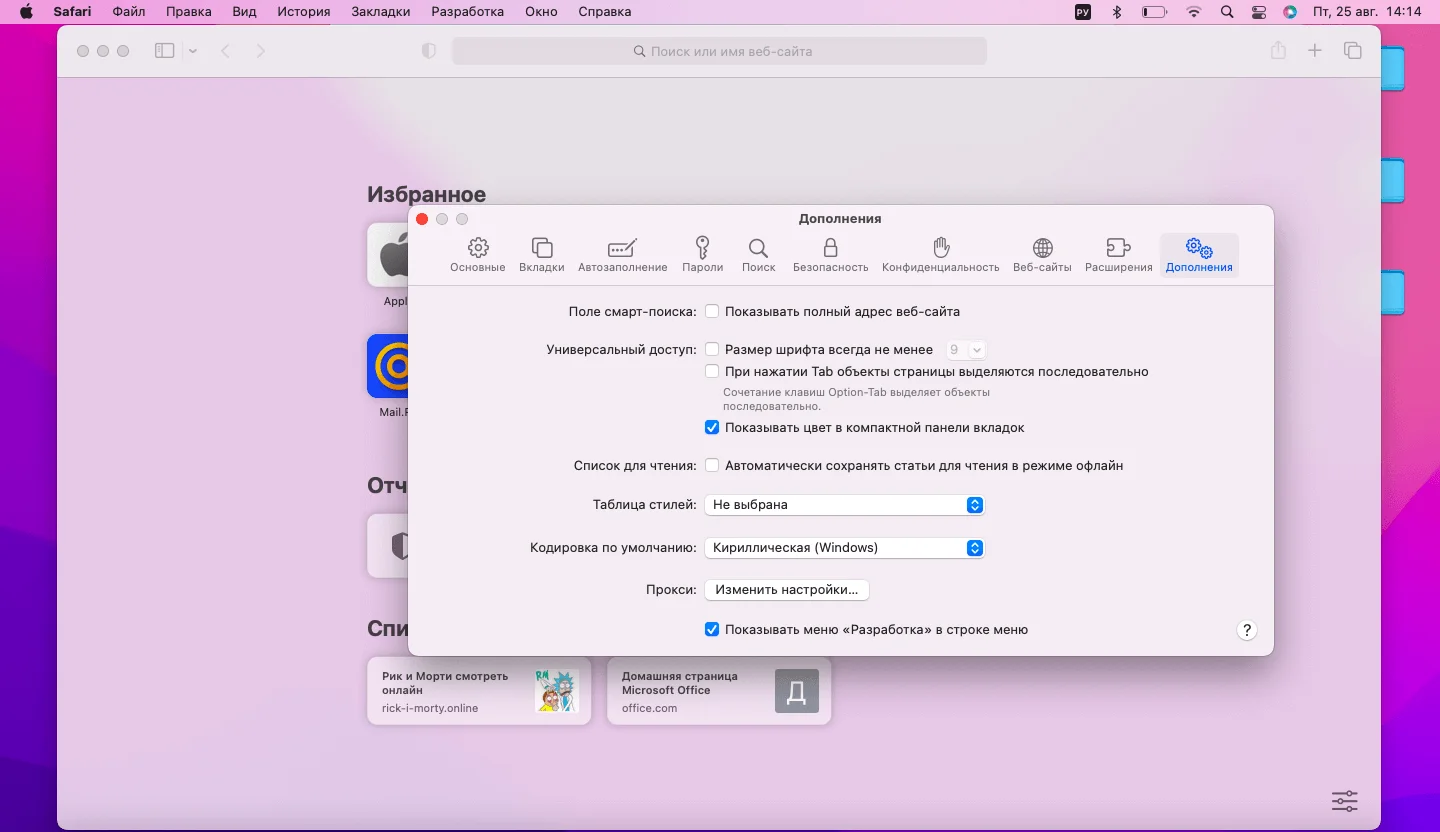Select the Websites (Веб-сайты) globe icon
The width and height of the screenshot is (1440, 832).
click(1042, 254)
